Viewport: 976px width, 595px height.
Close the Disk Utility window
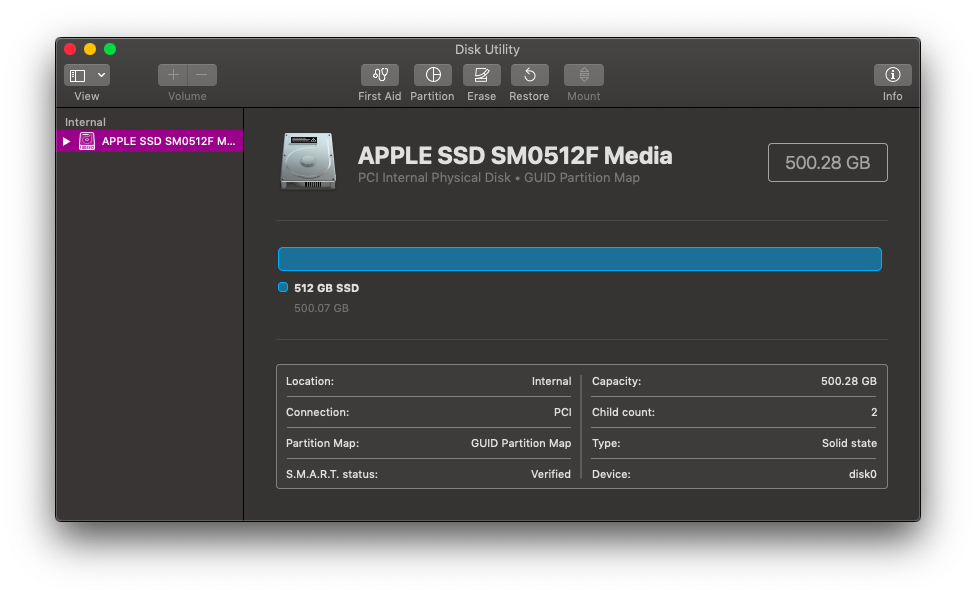(70, 49)
